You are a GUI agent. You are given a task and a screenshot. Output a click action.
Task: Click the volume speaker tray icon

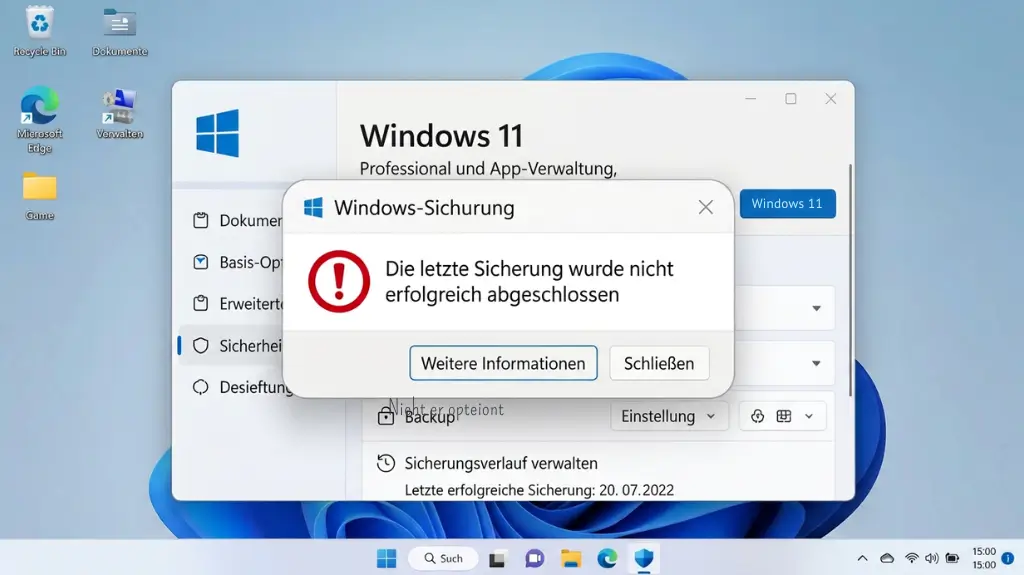pos(932,559)
